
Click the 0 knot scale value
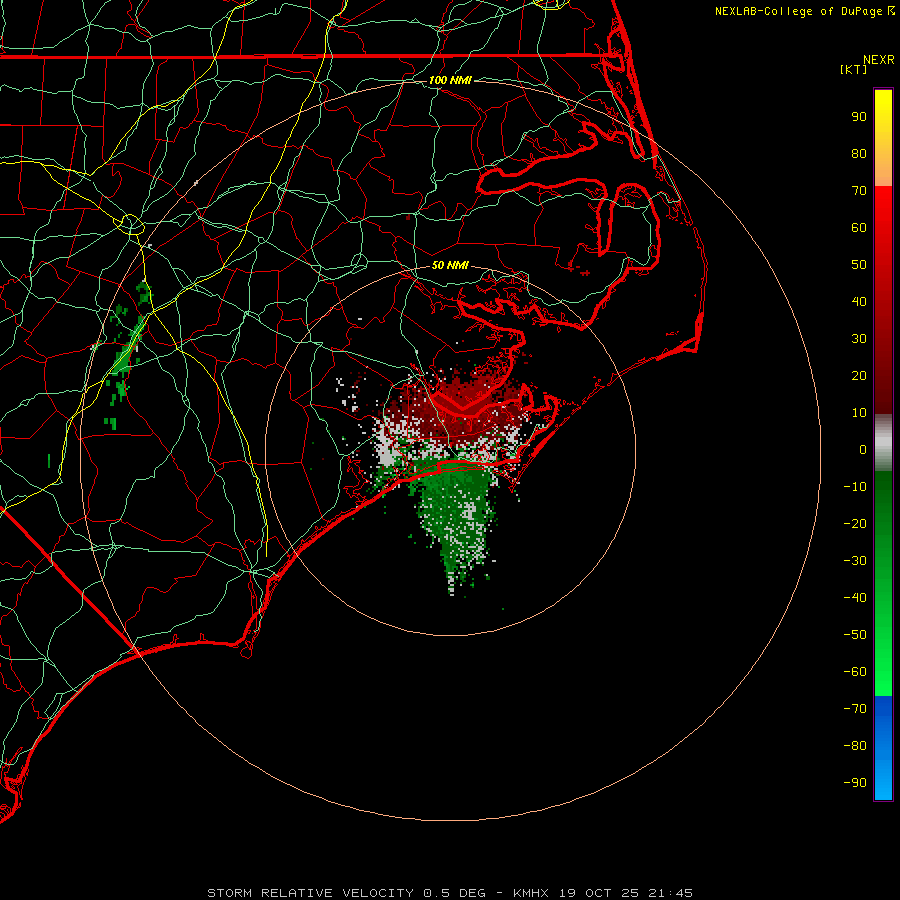[863, 449]
